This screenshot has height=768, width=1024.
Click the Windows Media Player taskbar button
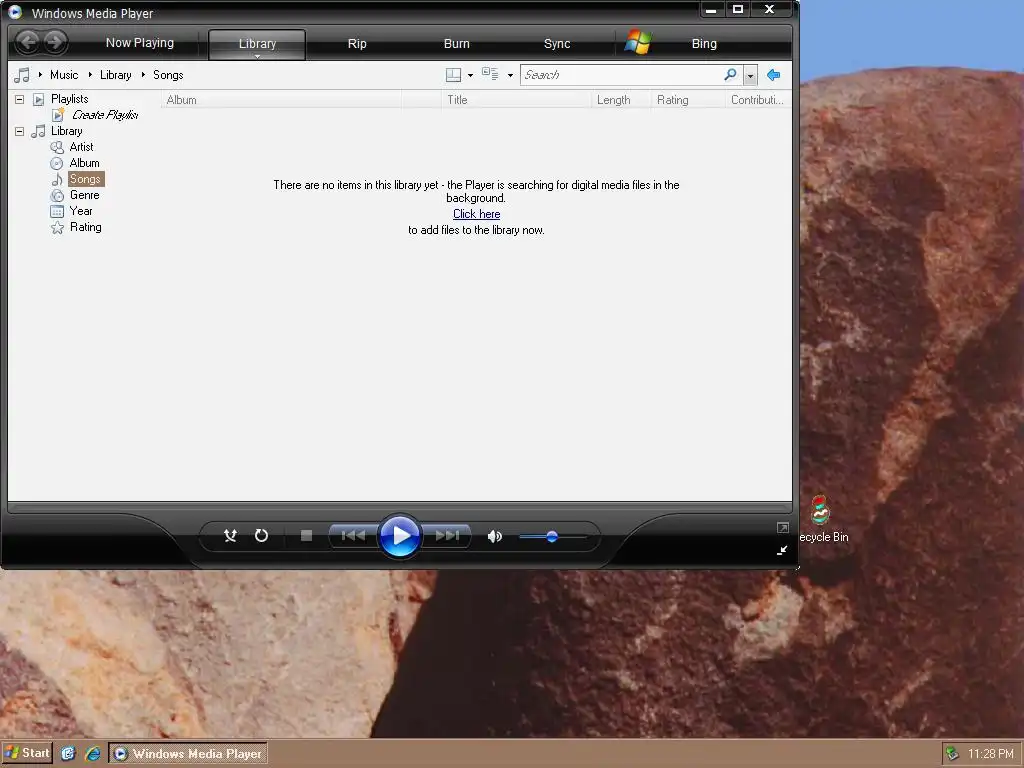[x=188, y=754]
